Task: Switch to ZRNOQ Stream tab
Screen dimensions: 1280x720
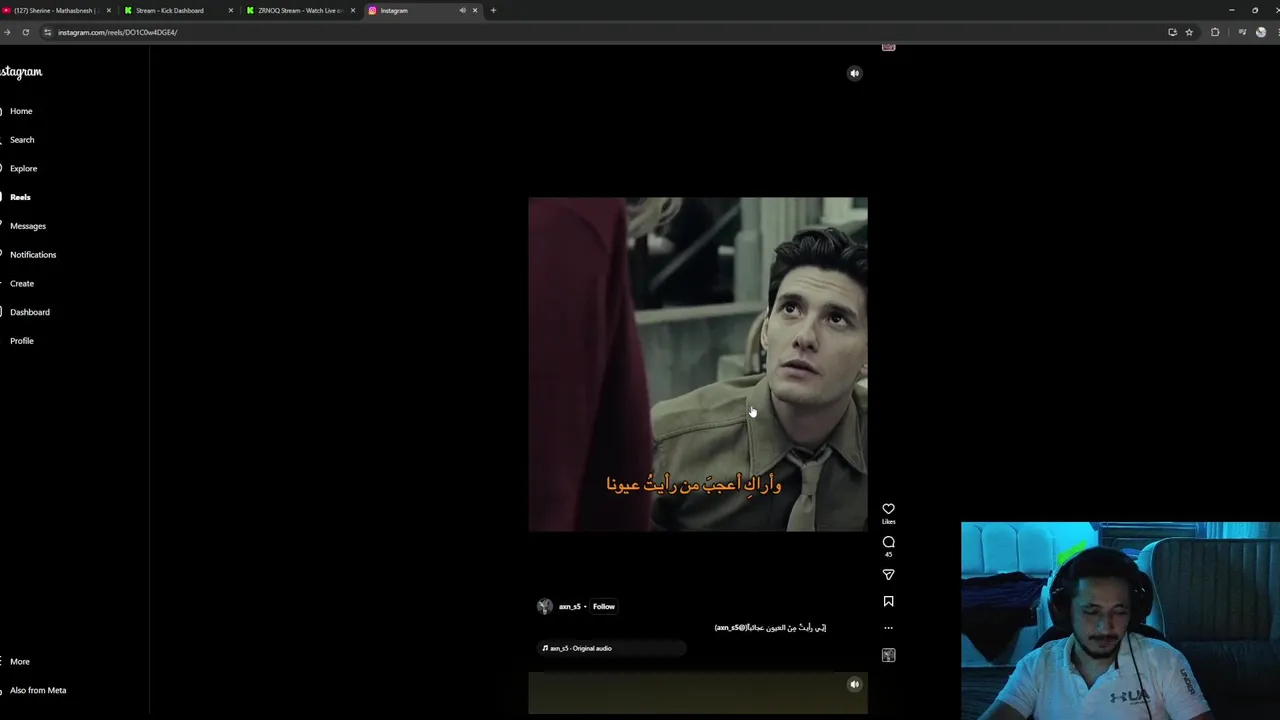Action: tap(298, 10)
